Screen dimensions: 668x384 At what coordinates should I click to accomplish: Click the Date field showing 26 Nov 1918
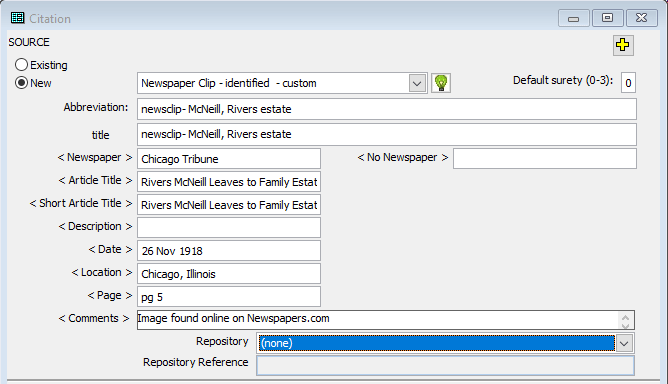[x=229, y=251]
